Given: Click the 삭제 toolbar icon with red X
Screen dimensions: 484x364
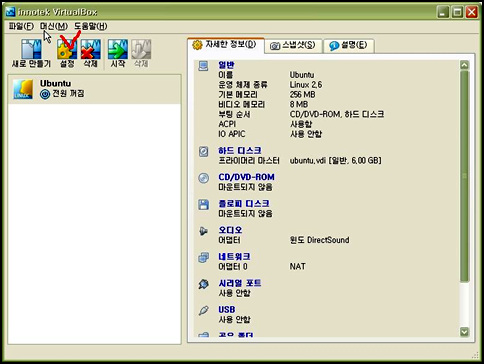Looking at the screenshot, I should pyautogui.click(x=91, y=49).
